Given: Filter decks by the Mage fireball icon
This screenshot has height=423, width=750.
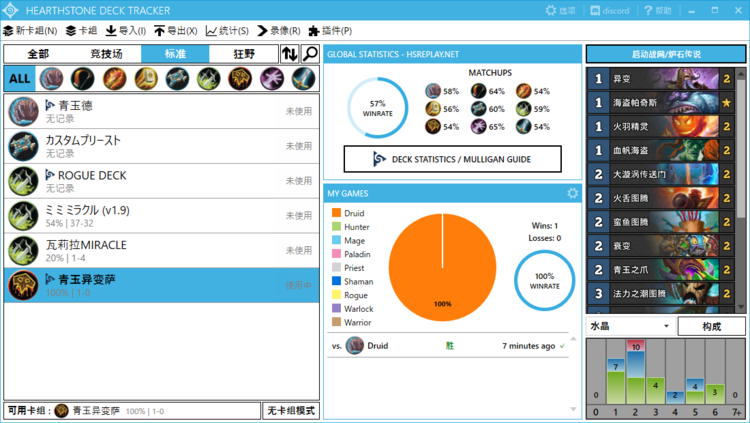Looking at the screenshot, I should [x=114, y=78].
